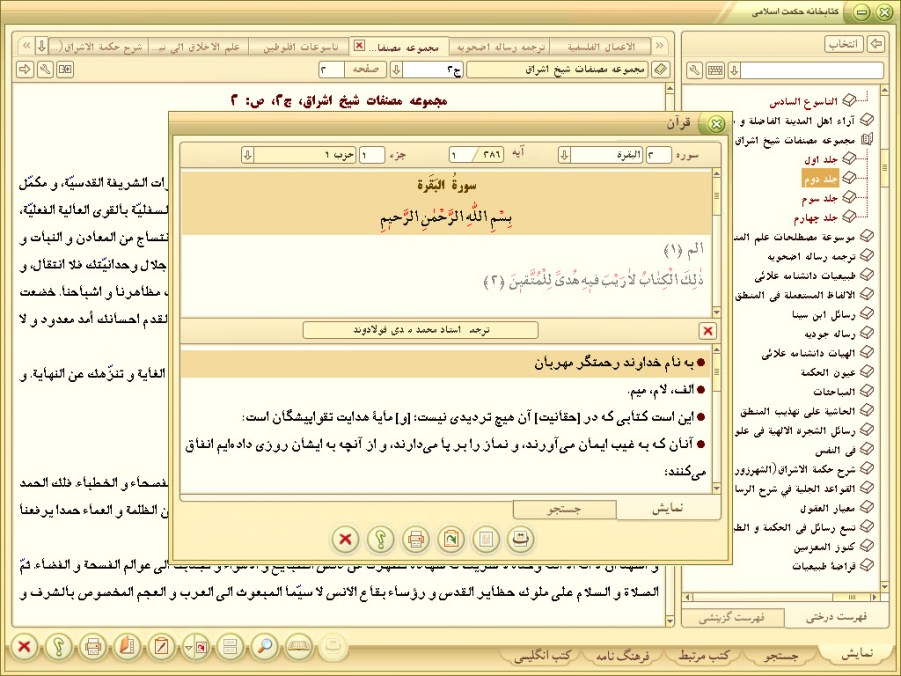Screen dimensions: 901x676
Task: Click the arrow-right go icon in the book toolbar
Action: (x=25, y=70)
